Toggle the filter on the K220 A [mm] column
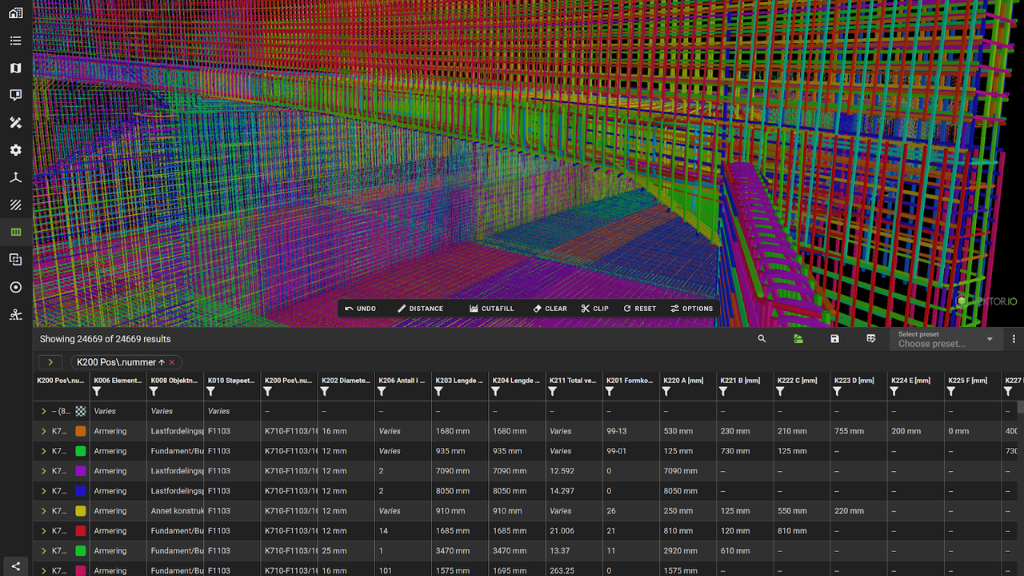Screen dimensions: 1024x576 (666, 392)
